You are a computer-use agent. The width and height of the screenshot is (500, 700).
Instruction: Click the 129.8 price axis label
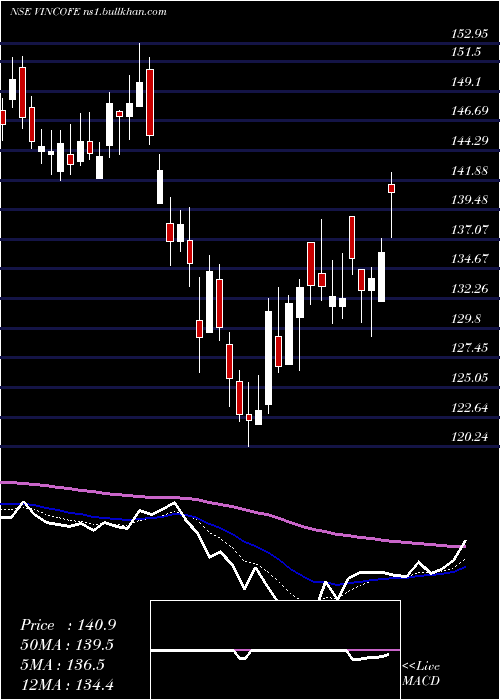pyautogui.click(x=467, y=319)
